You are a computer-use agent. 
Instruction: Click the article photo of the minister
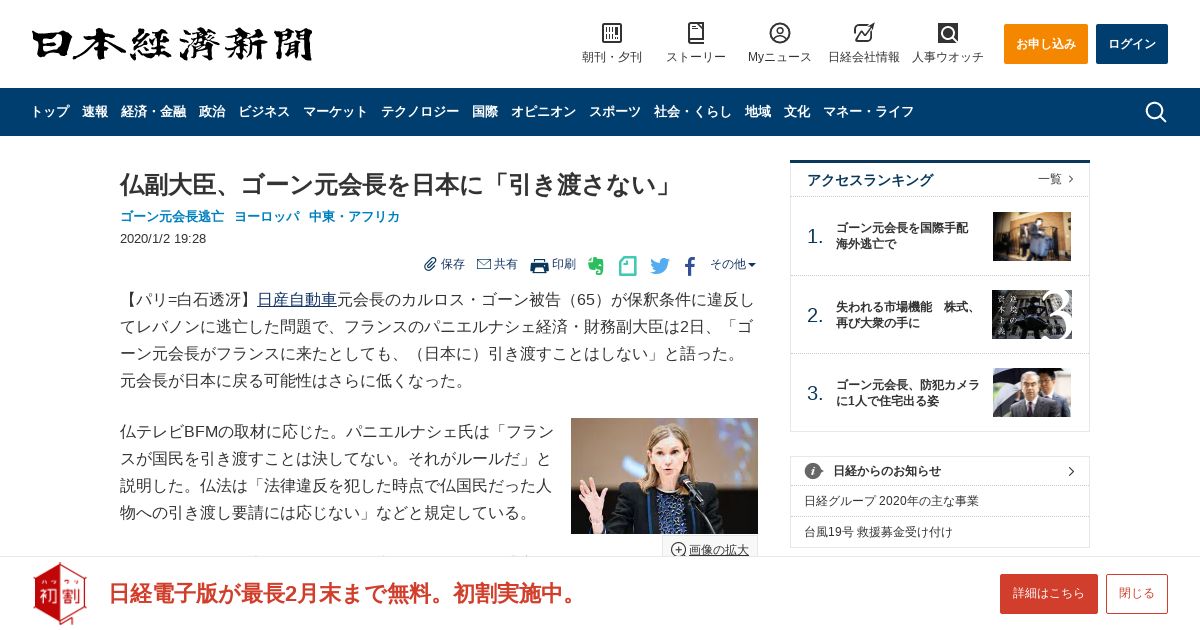coord(664,476)
